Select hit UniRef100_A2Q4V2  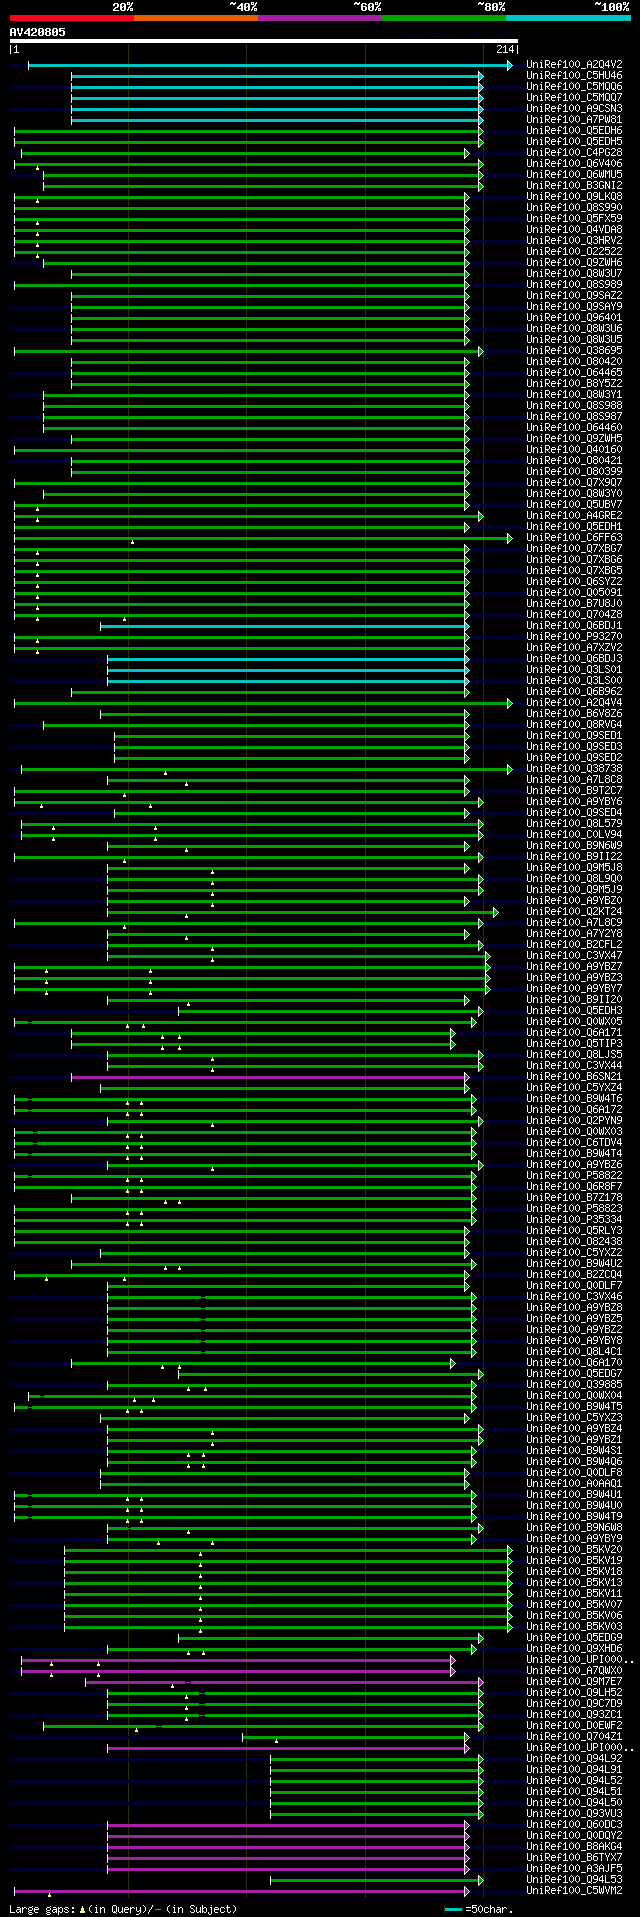574,64
